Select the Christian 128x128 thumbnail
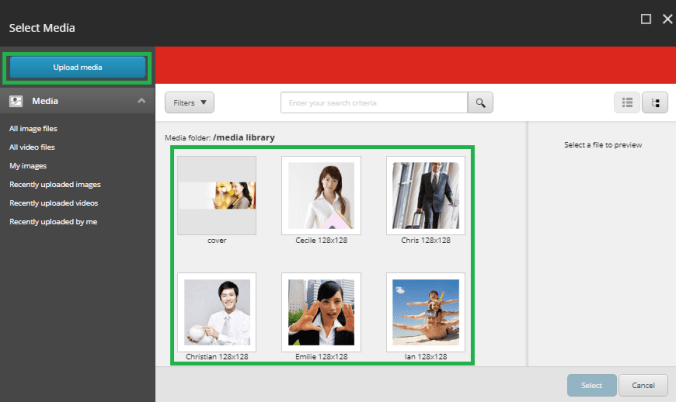This screenshot has height=402, width=676. pyautogui.click(x=217, y=312)
